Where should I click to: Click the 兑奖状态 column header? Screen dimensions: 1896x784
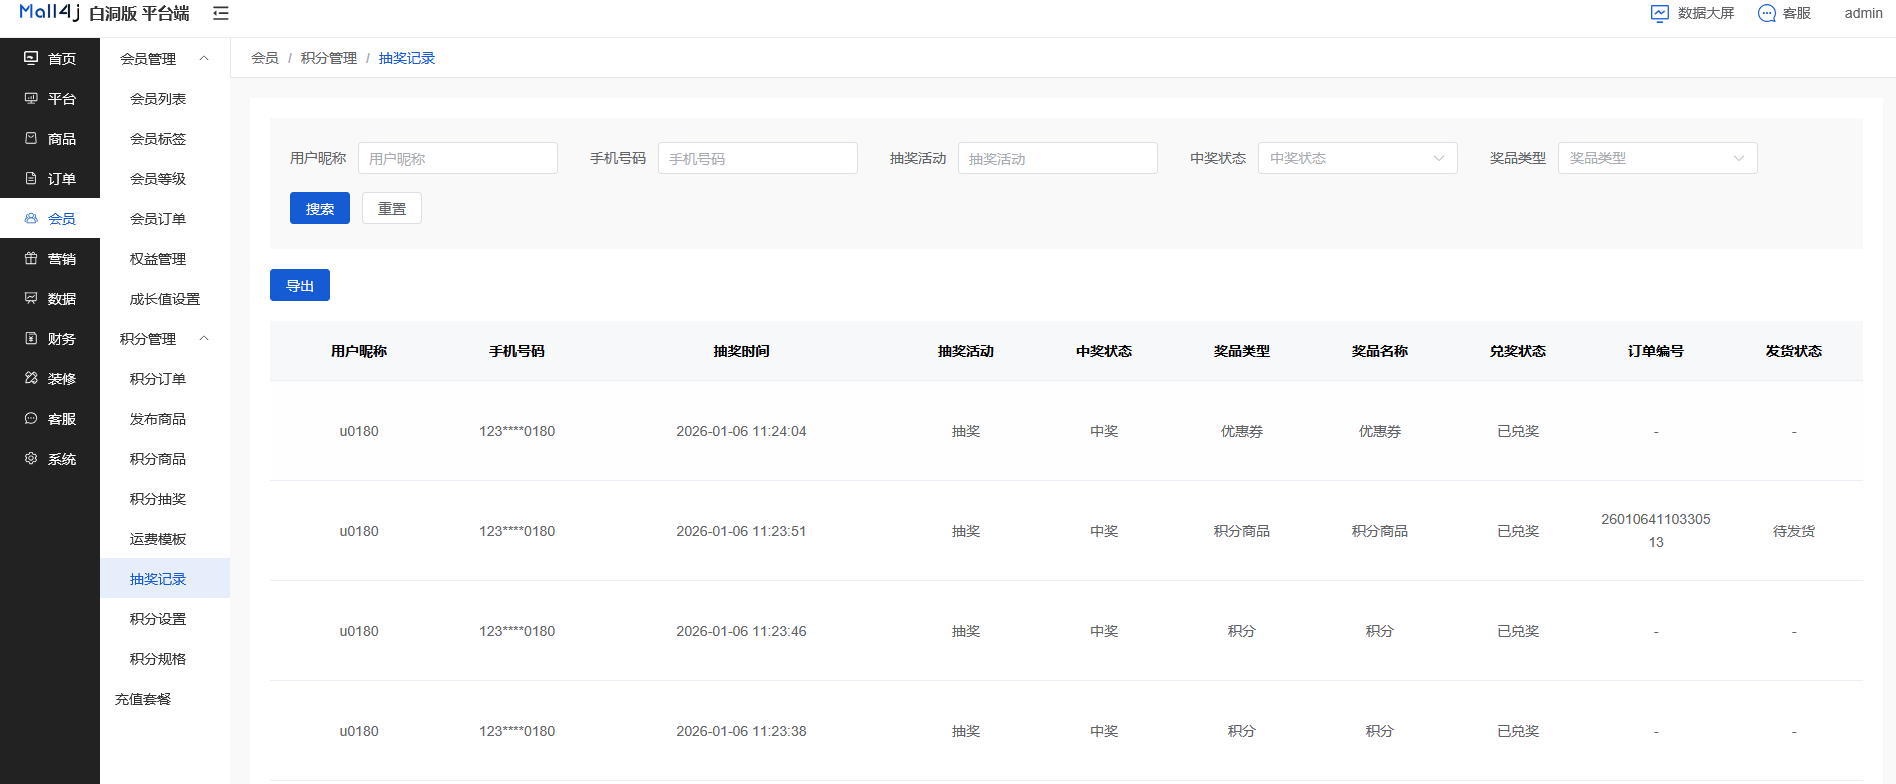[1518, 351]
